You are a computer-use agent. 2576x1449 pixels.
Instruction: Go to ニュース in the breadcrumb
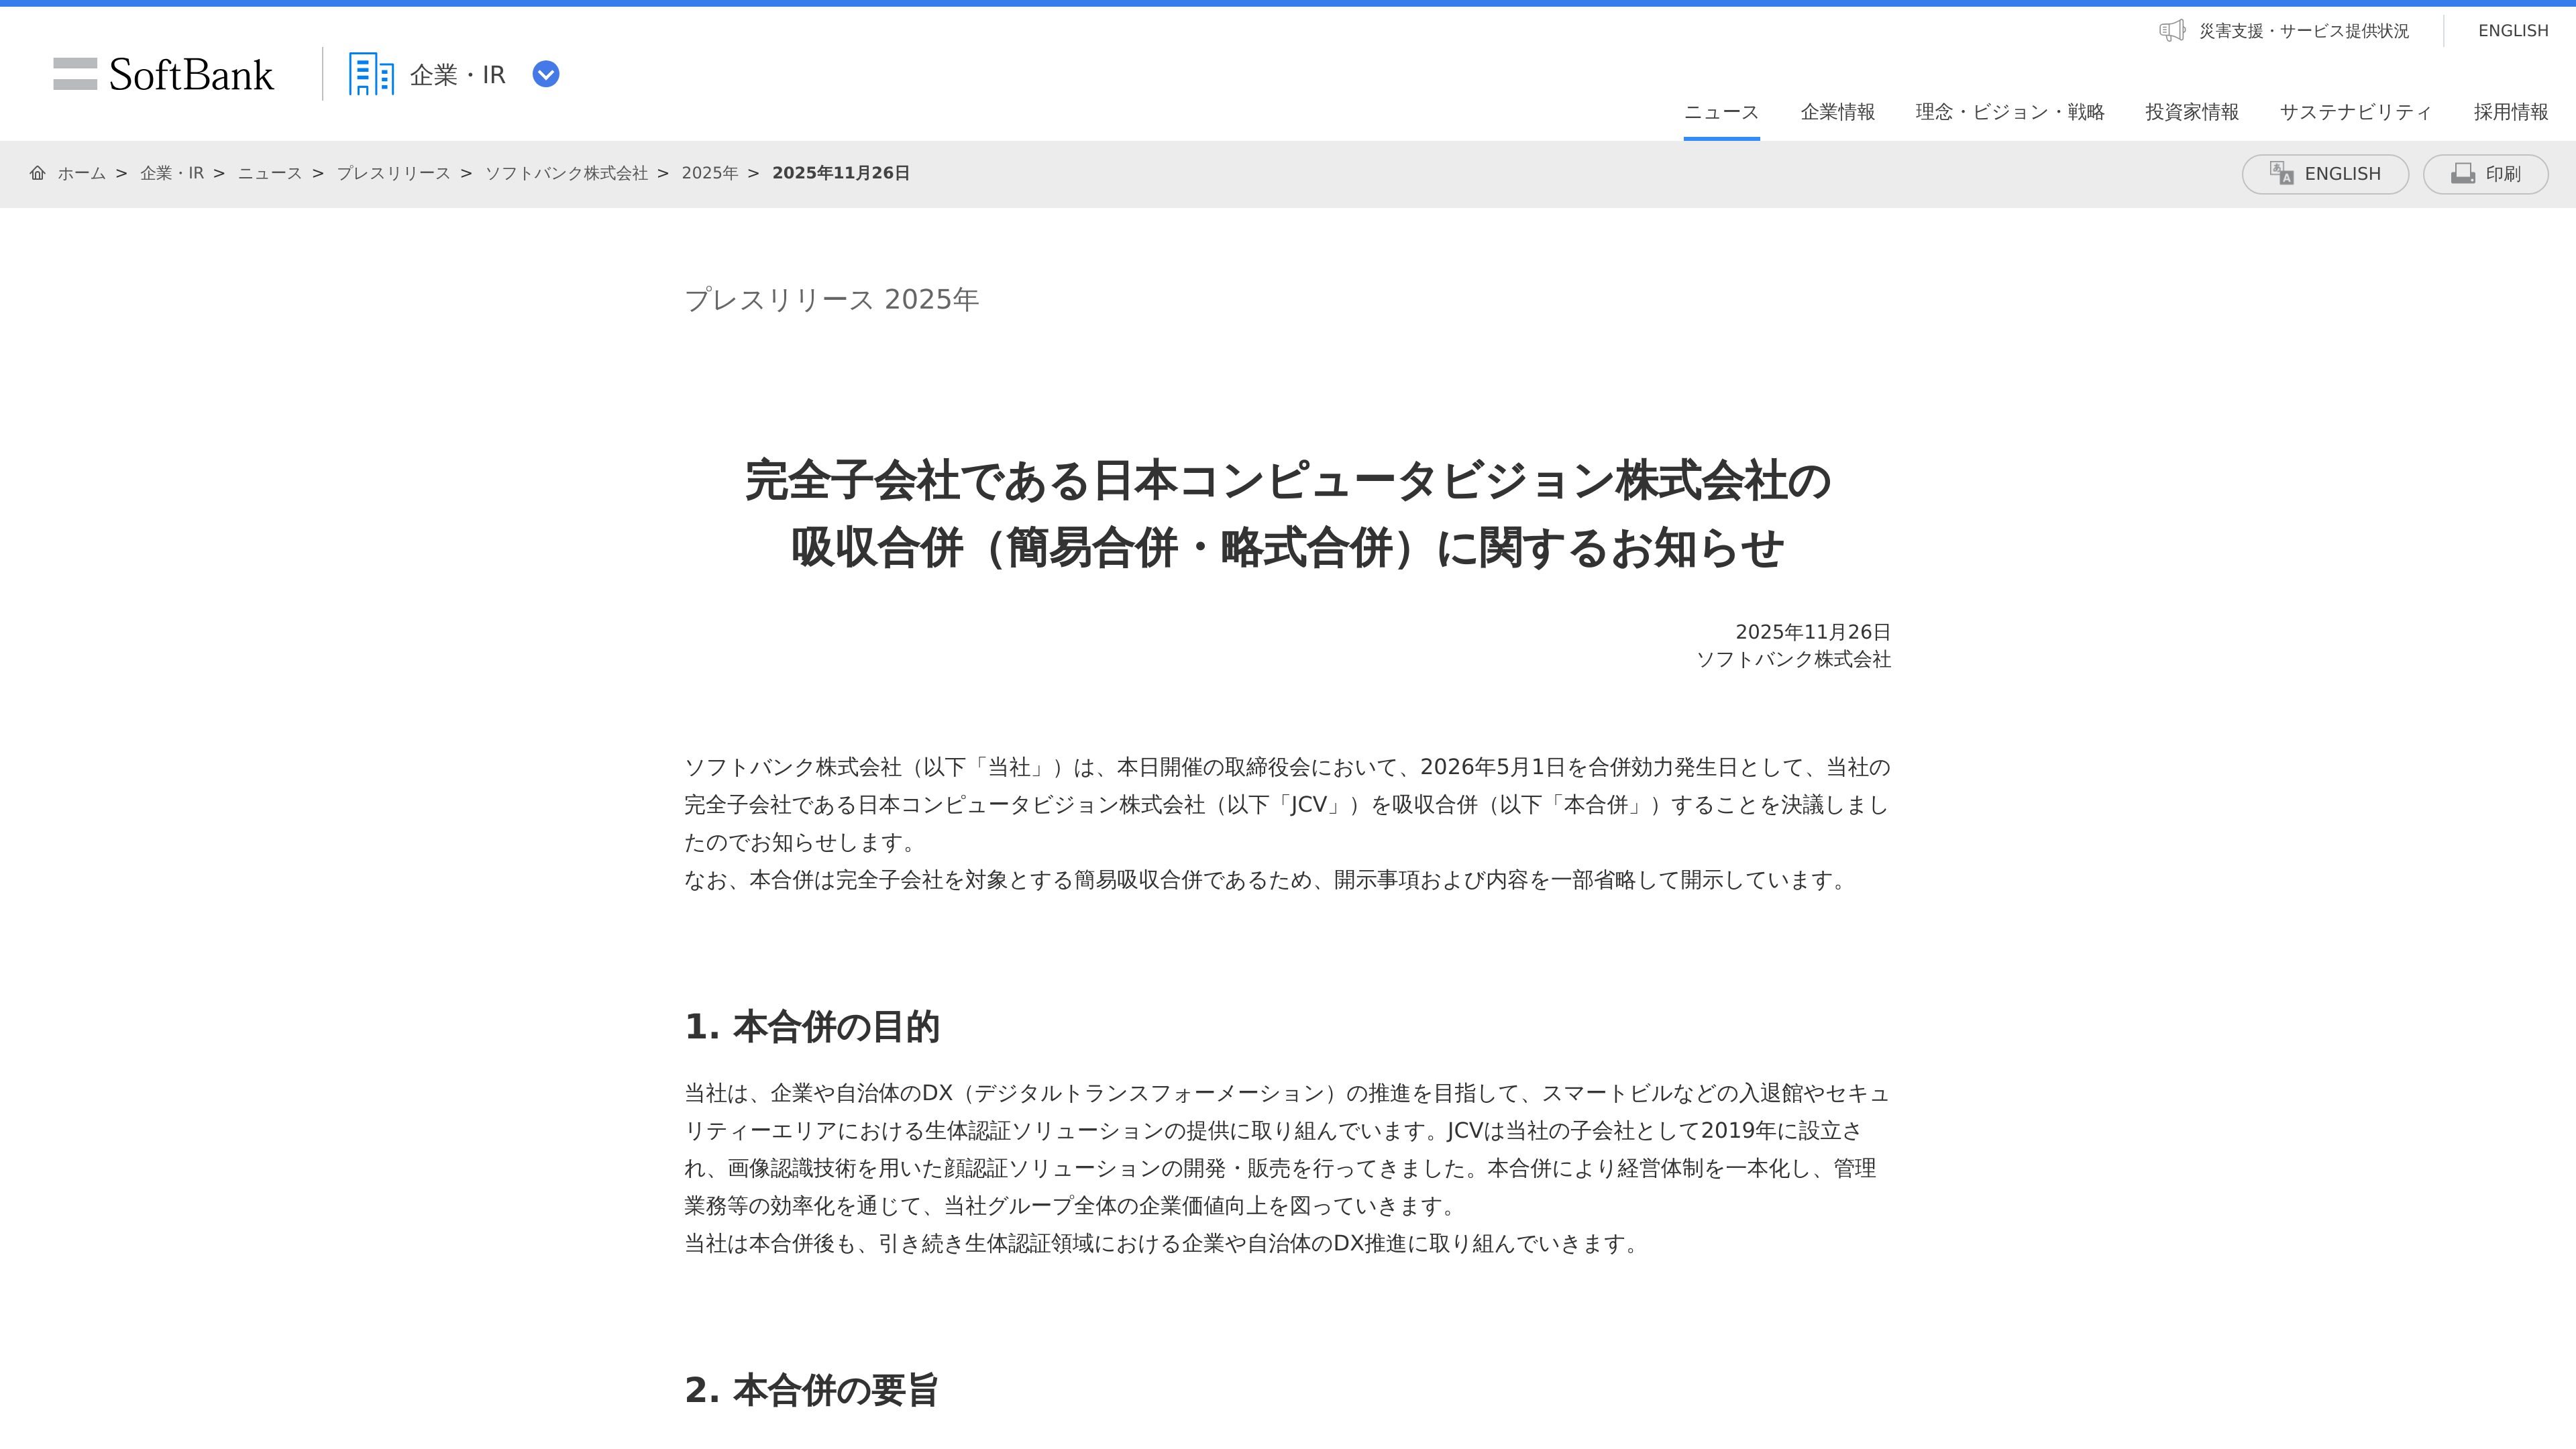coord(270,173)
